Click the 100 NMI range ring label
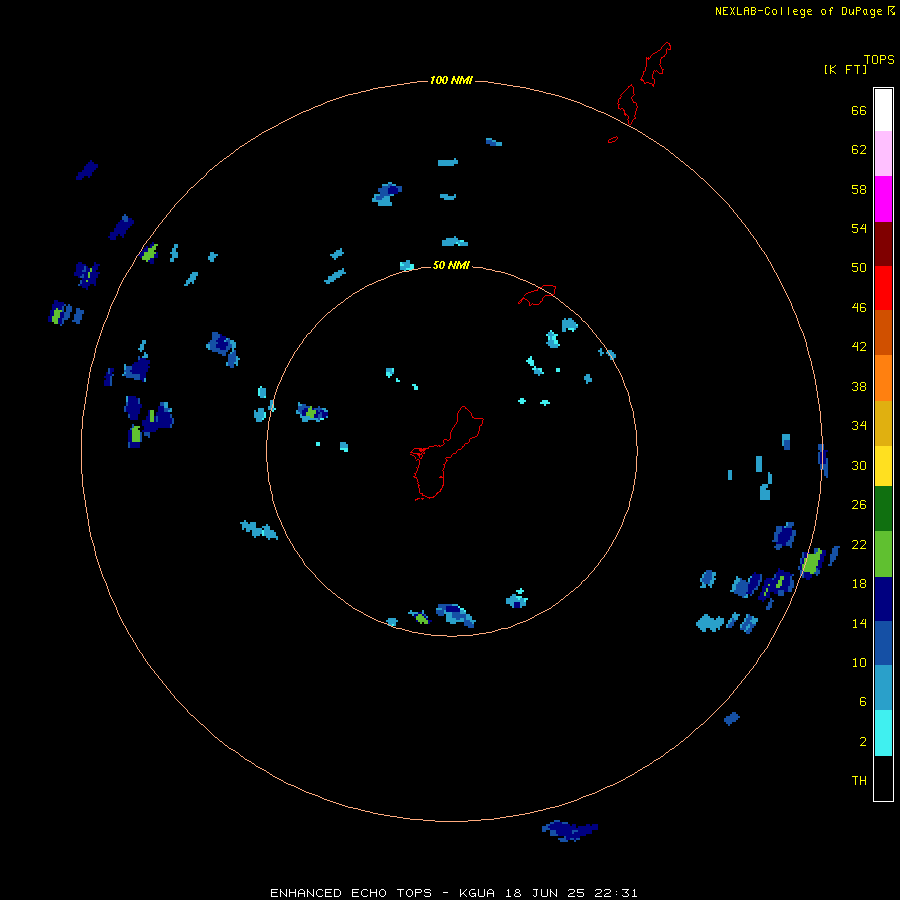 (451, 80)
